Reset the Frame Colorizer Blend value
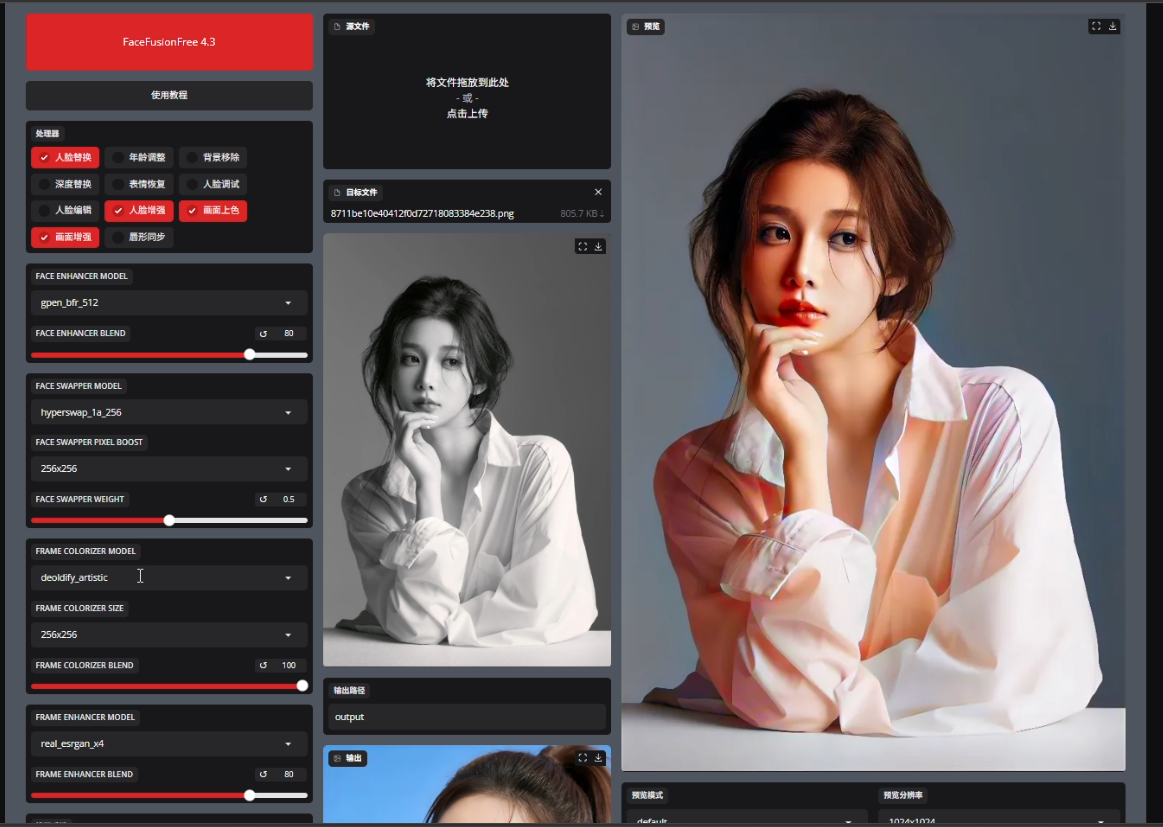 pyautogui.click(x=264, y=665)
